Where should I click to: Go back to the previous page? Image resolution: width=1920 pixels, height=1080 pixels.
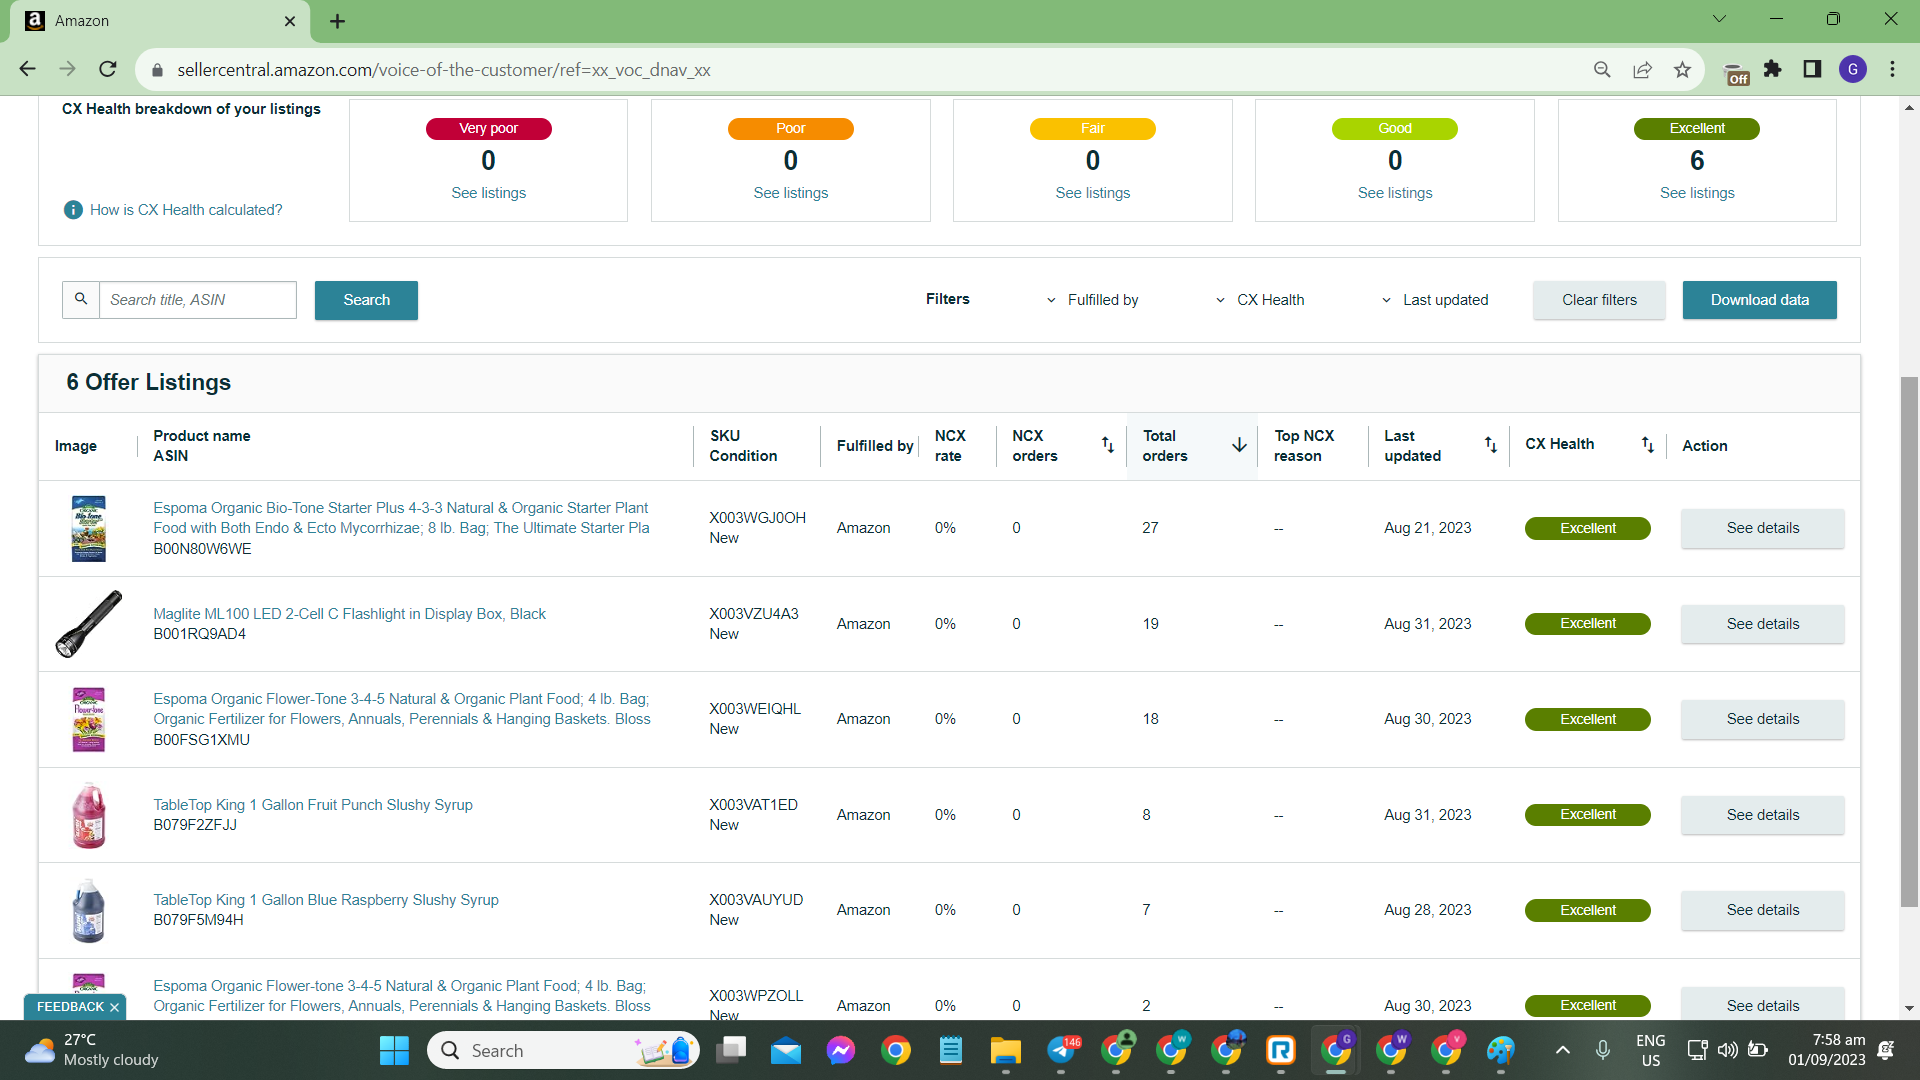point(27,69)
